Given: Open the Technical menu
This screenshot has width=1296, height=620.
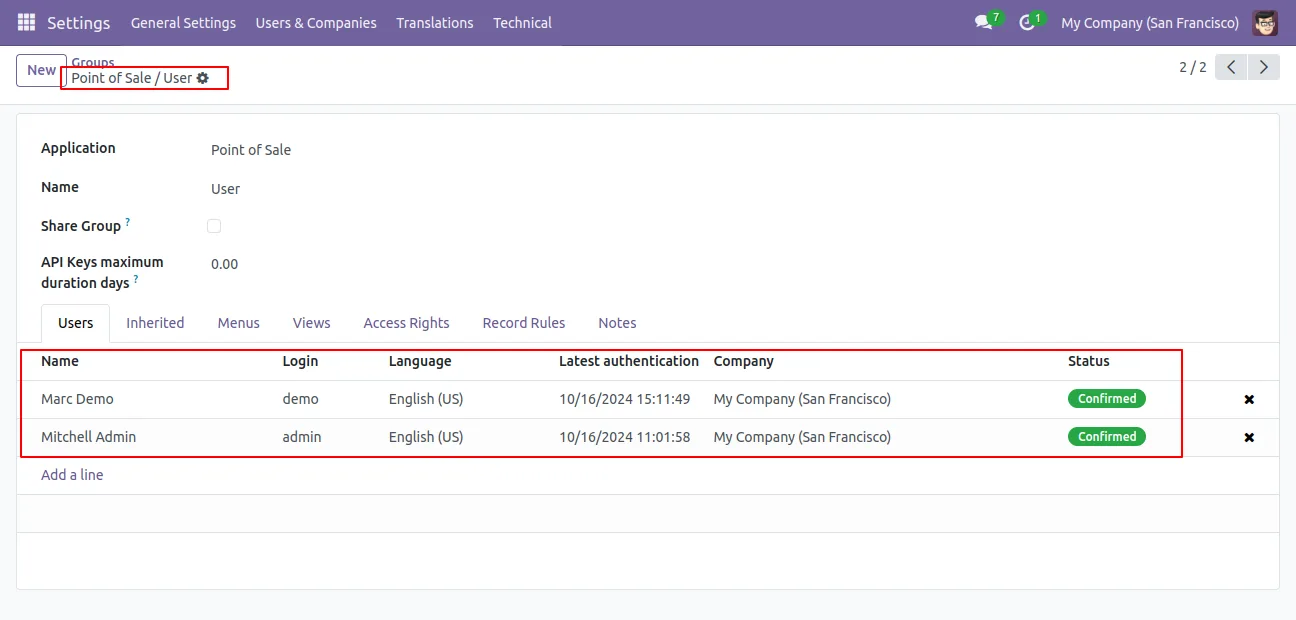Looking at the screenshot, I should [x=522, y=22].
